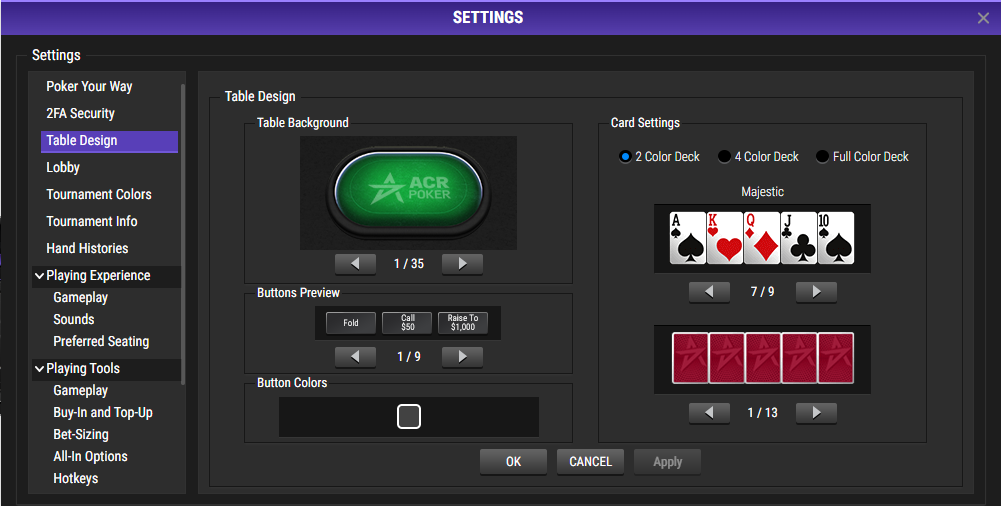Click the '1 / 35' background counter
Screen dimensions: 1001x506
[x=409, y=264]
